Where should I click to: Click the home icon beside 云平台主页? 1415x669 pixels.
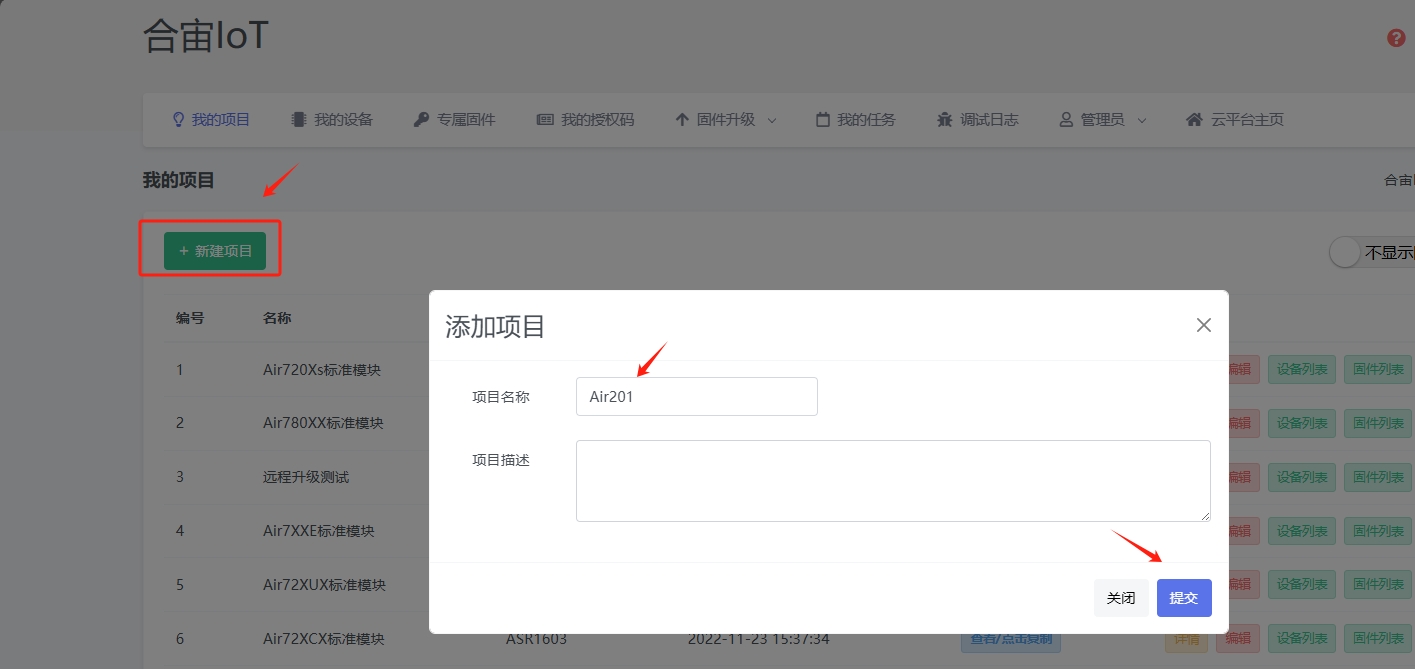click(1194, 120)
